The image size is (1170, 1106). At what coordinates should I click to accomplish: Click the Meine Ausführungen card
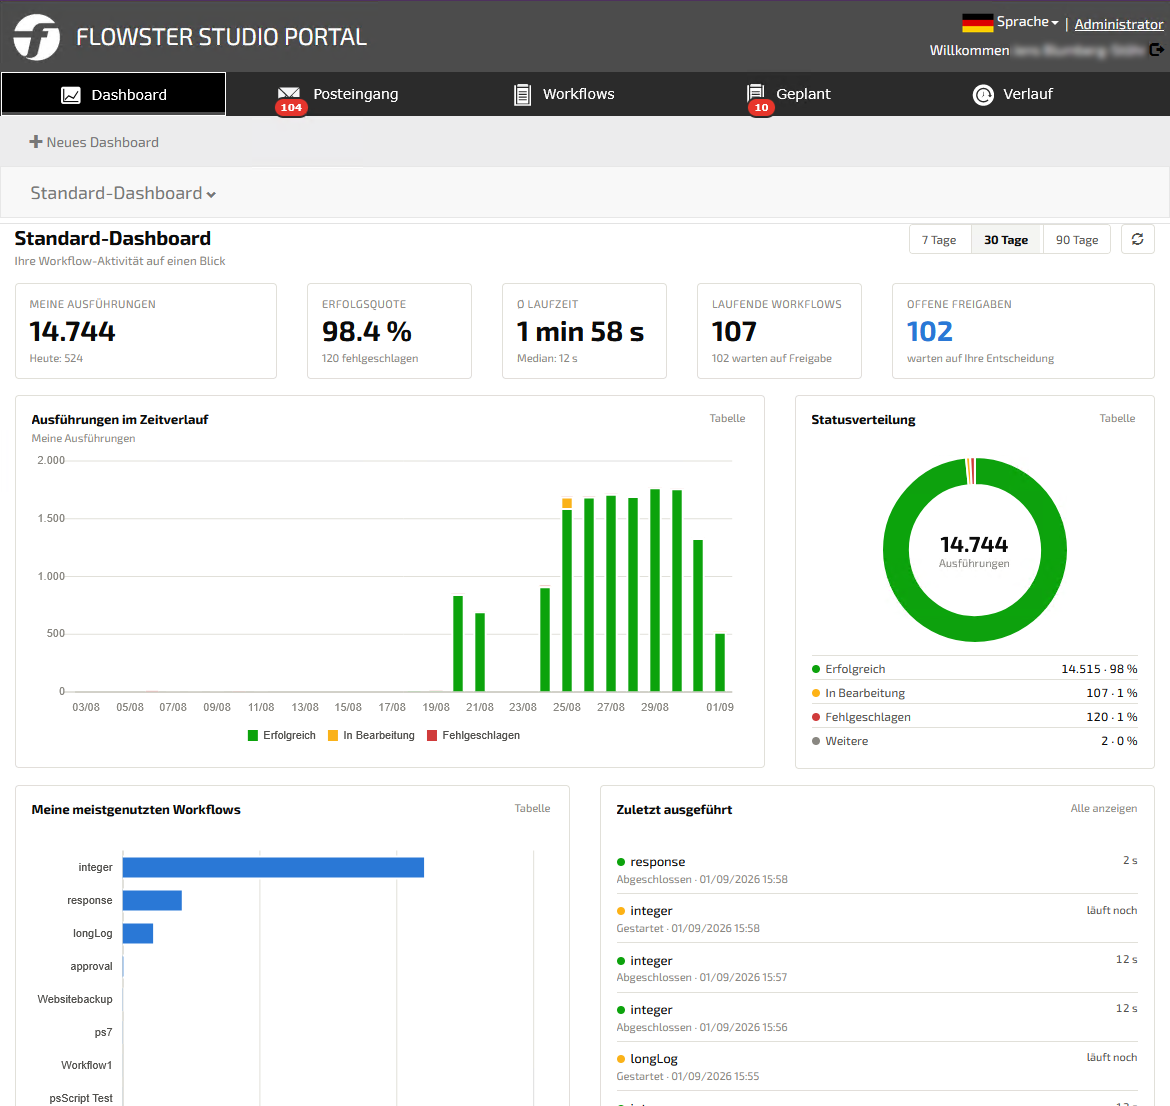[146, 331]
